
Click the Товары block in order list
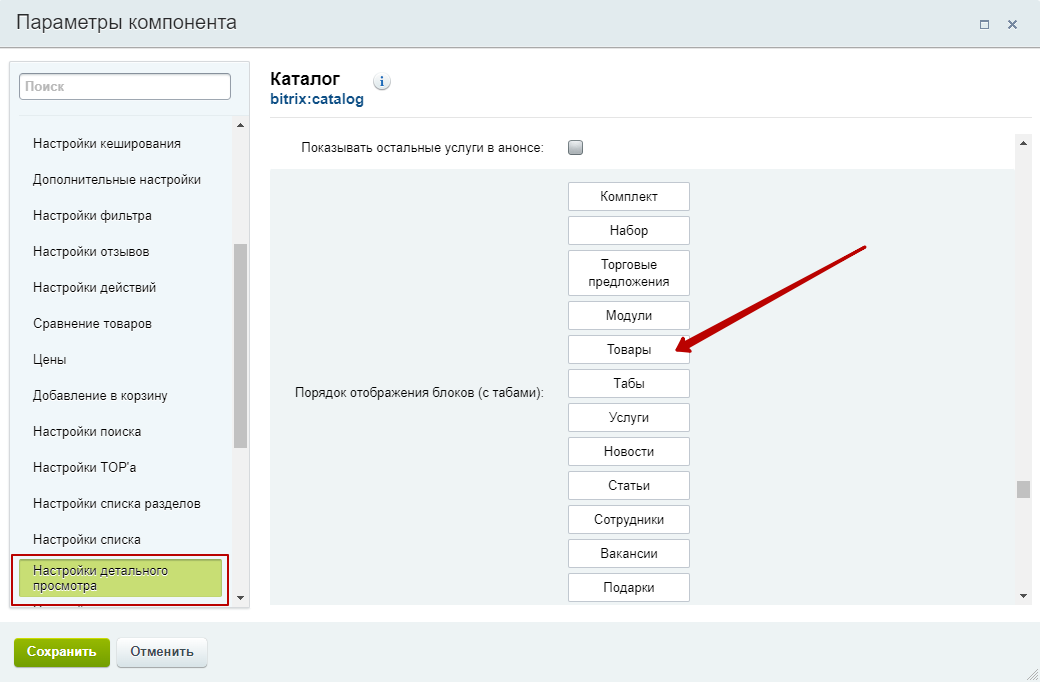628,349
